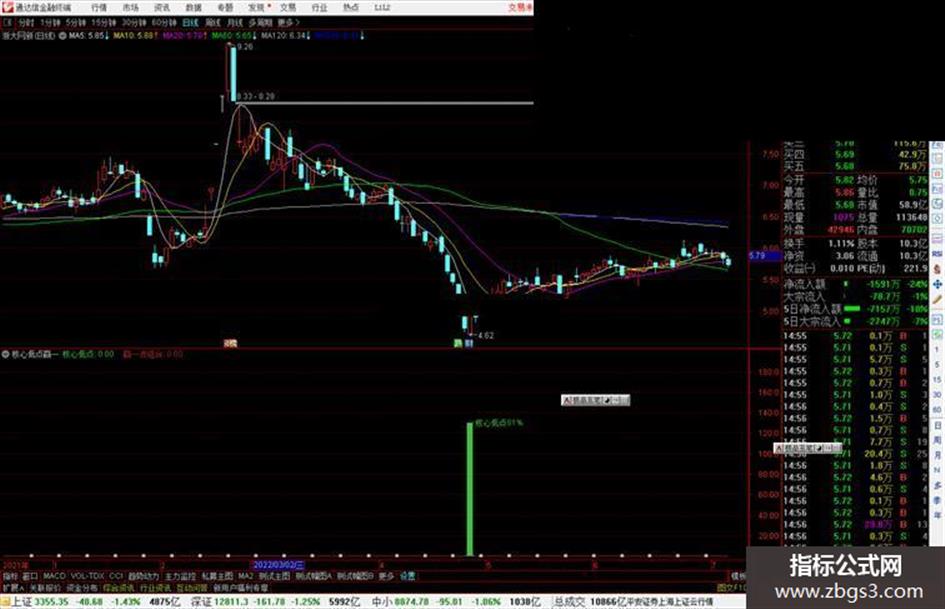Open the 发现 menu
Image resolution: width=945 pixels, height=609 pixels.
(257, 7)
